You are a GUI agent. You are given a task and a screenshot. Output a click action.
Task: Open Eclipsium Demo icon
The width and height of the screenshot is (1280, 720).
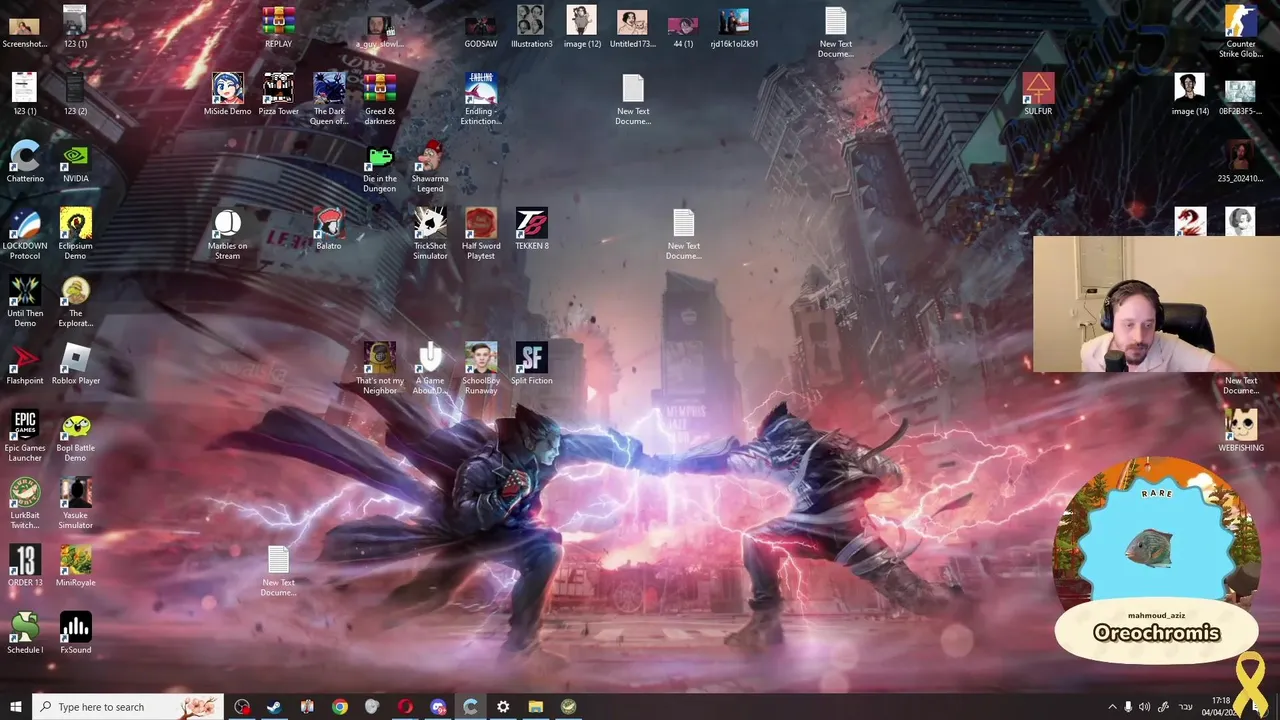tap(76, 234)
